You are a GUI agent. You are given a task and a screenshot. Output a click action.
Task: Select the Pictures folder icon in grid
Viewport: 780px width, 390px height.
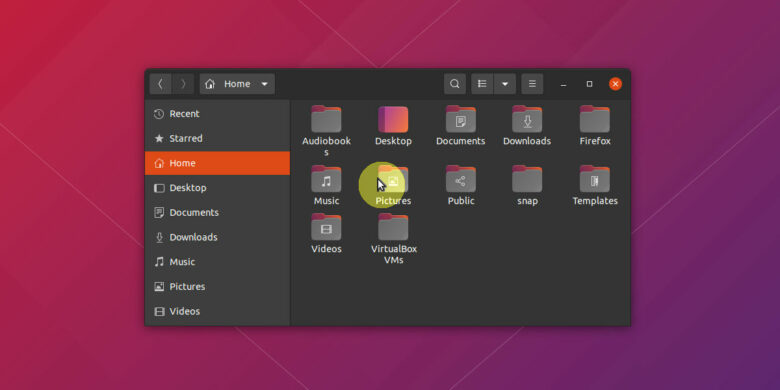point(393,179)
